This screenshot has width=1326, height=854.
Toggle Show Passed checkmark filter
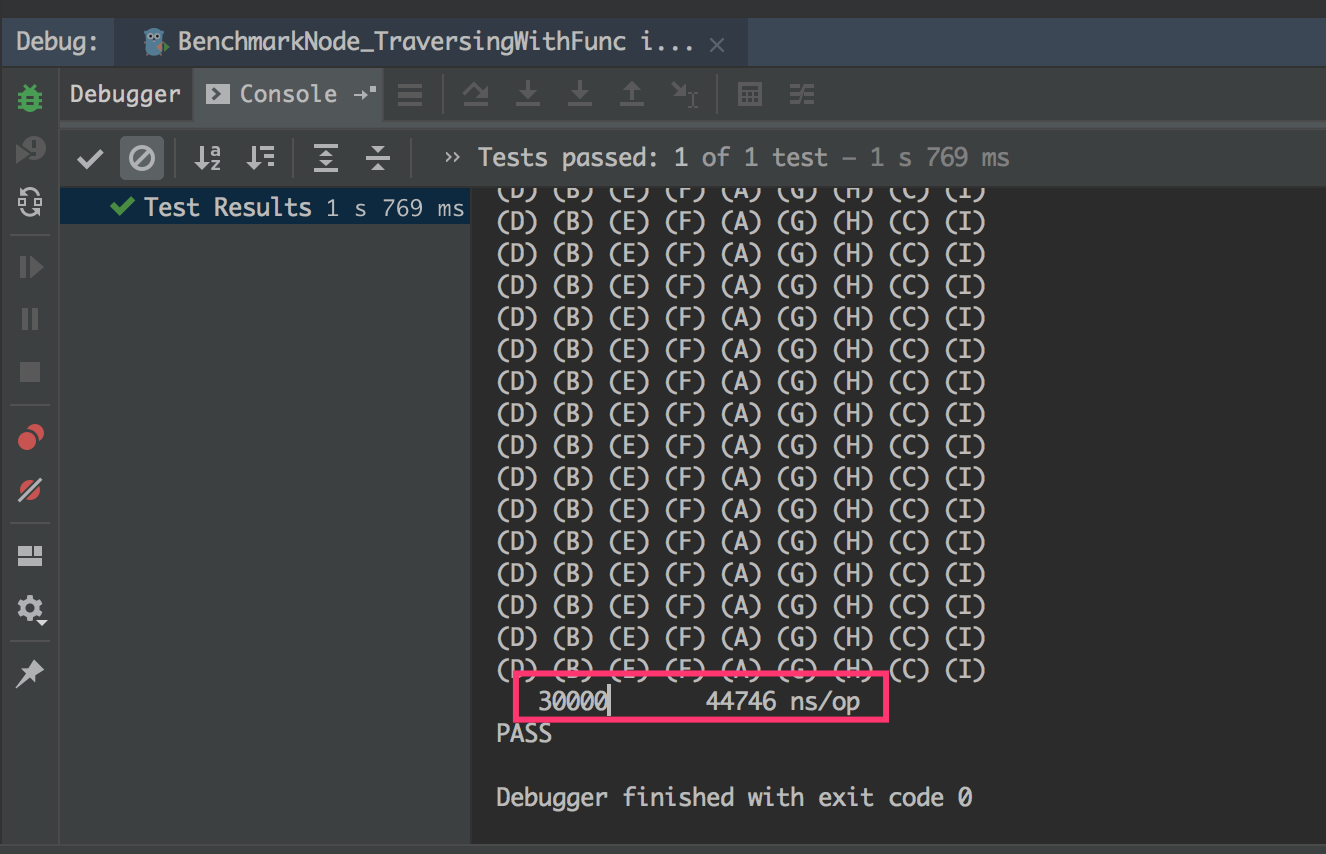tap(90, 158)
